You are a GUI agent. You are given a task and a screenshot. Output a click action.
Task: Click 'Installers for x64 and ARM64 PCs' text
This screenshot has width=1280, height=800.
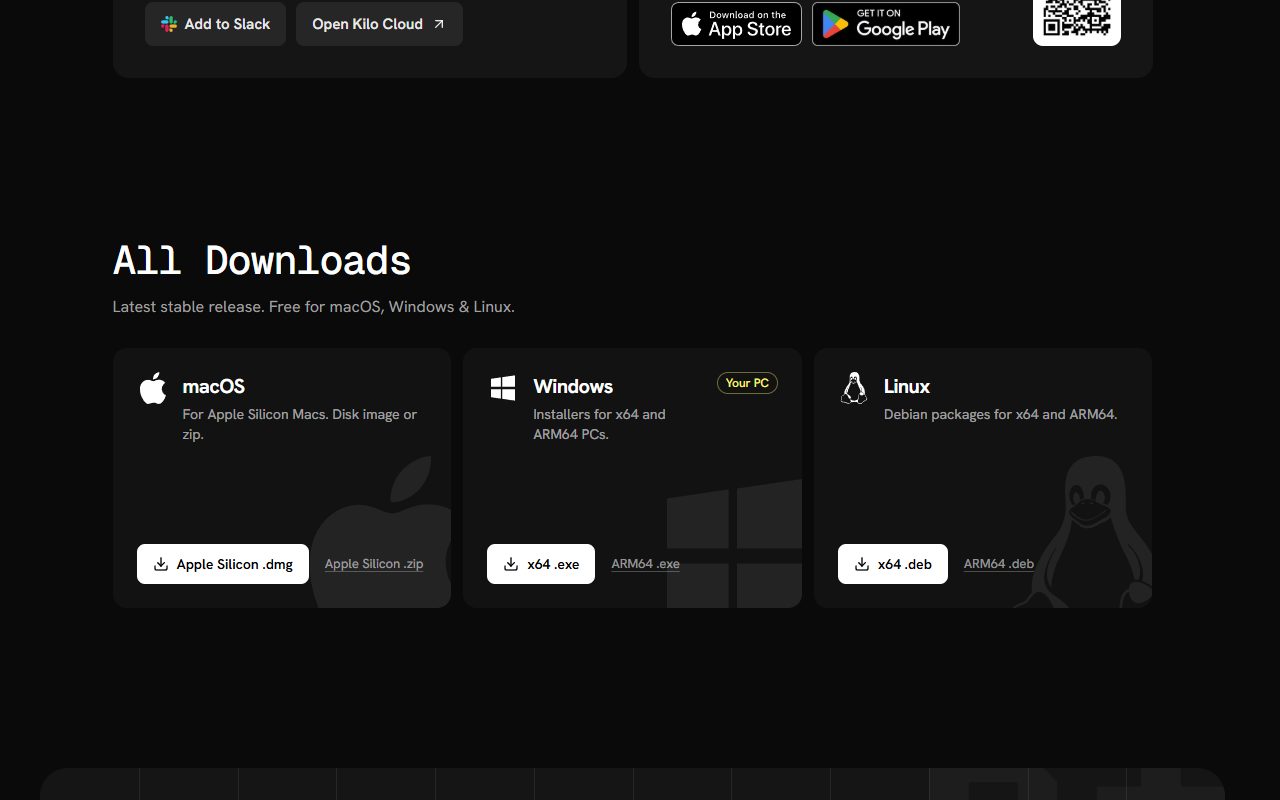pyautogui.click(x=599, y=424)
